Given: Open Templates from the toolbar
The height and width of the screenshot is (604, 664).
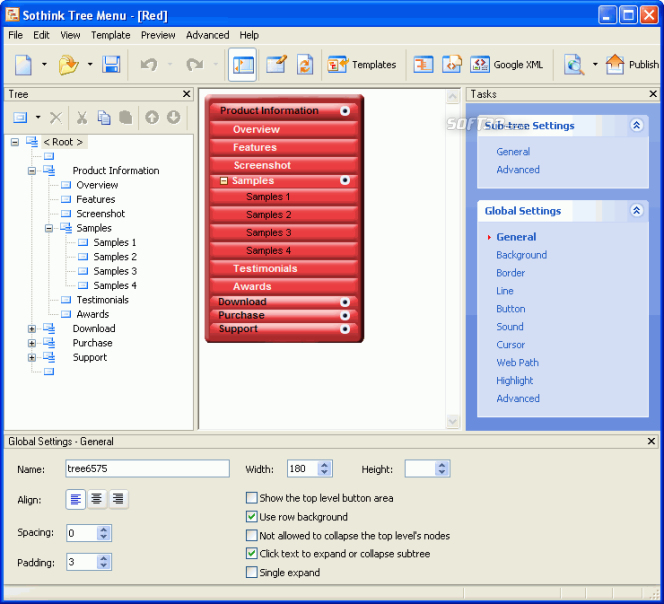Looking at the screenshot, I should point(362,65).
